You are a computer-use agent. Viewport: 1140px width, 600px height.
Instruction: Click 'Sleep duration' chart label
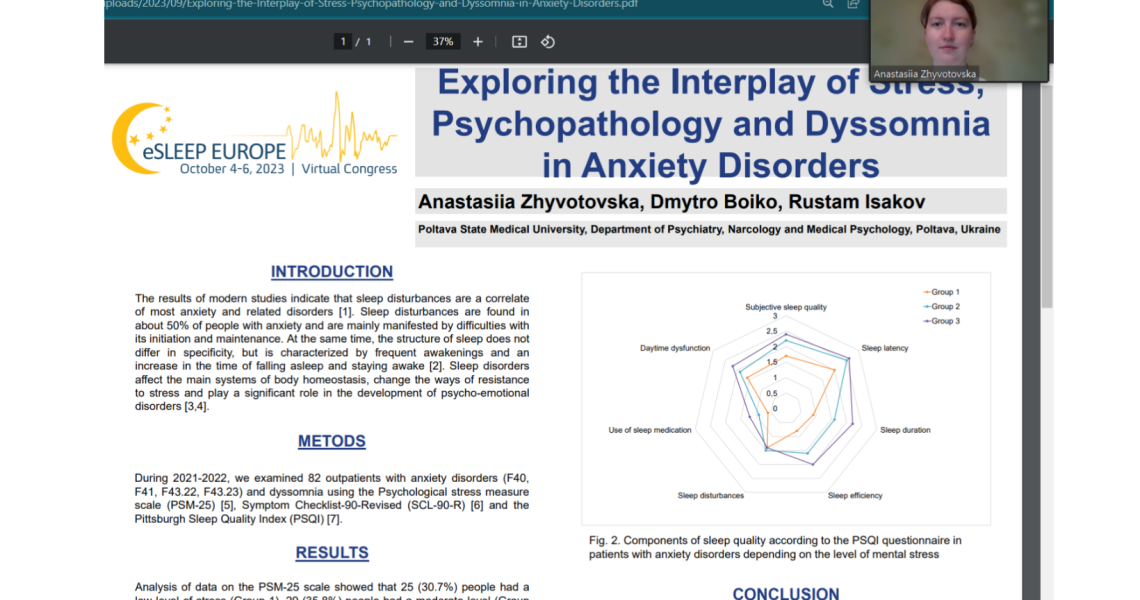pos(904,430)
